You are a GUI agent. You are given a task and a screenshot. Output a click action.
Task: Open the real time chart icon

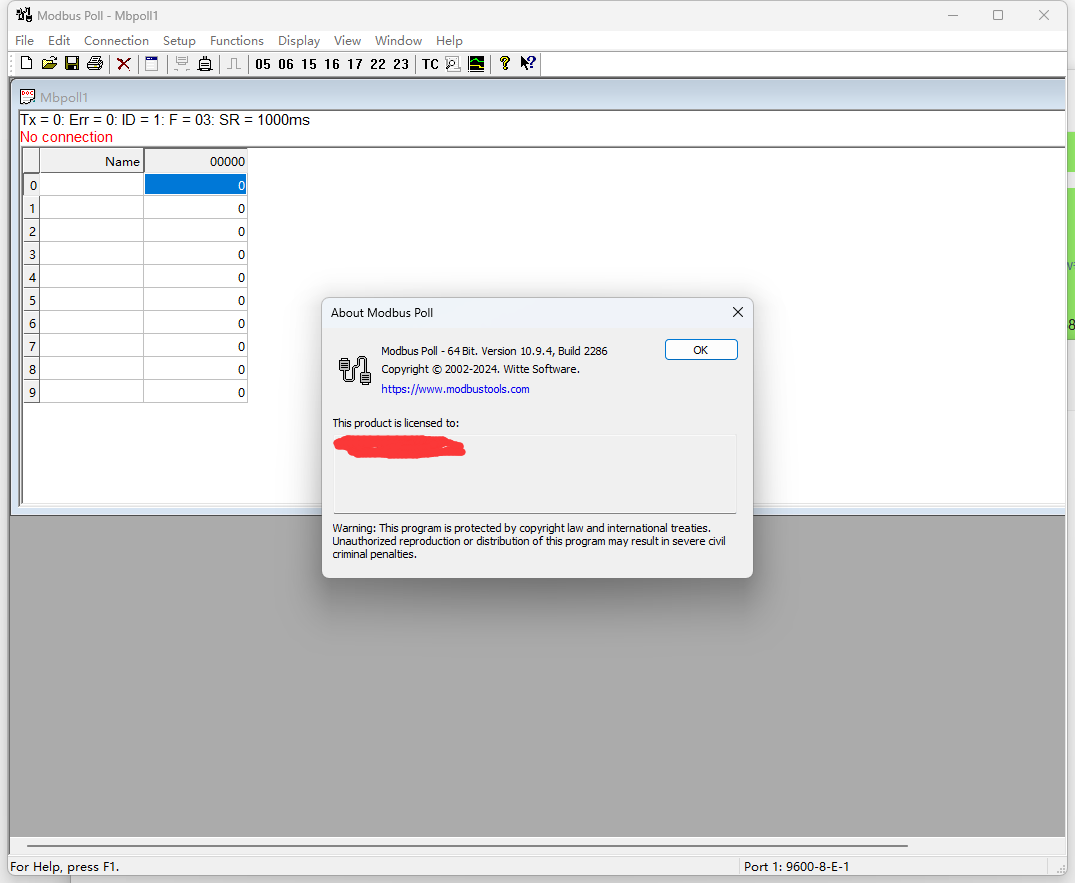click(x=476, y=64)
